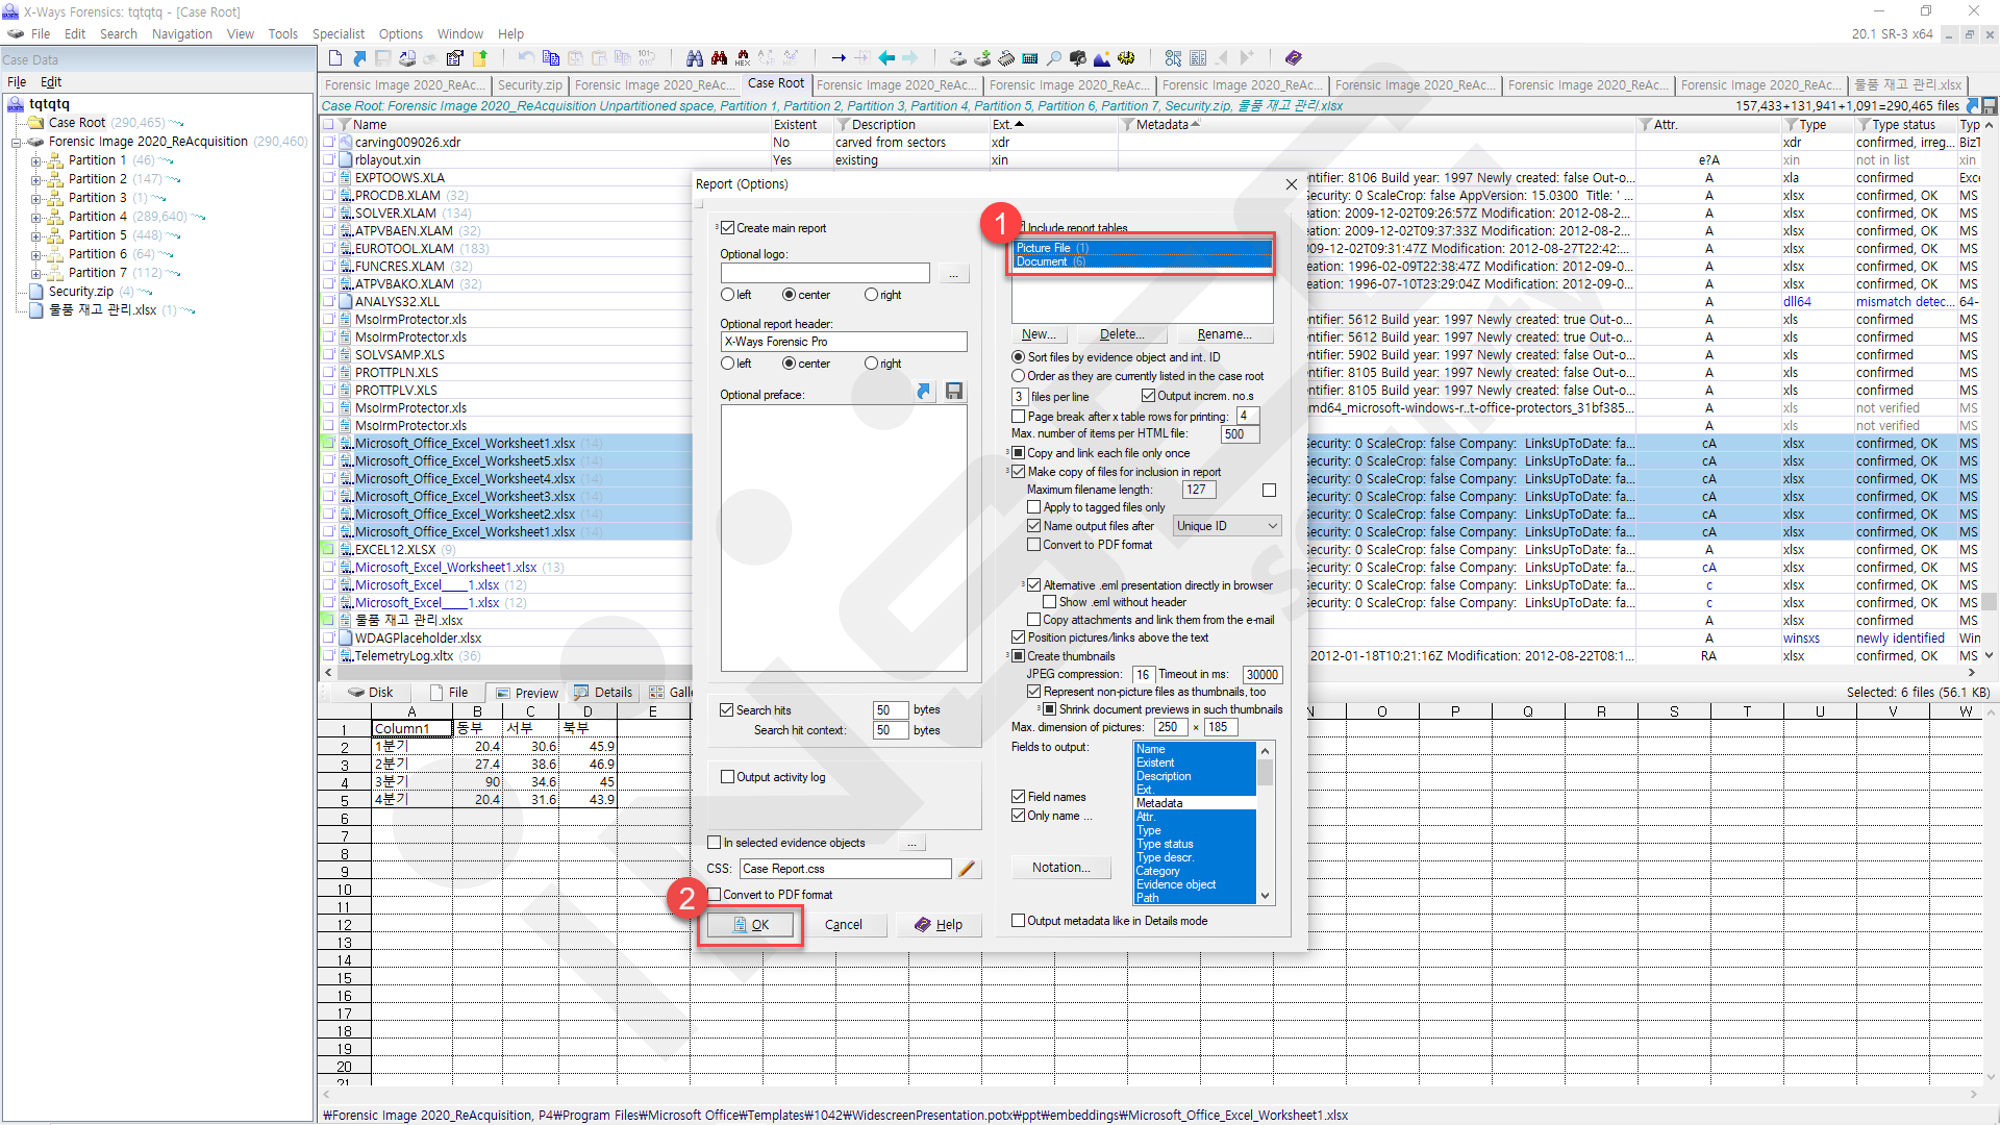Click the load preface blue arrow icon
Screen dimensions: 2002x1125
click(x=923, y=391)
